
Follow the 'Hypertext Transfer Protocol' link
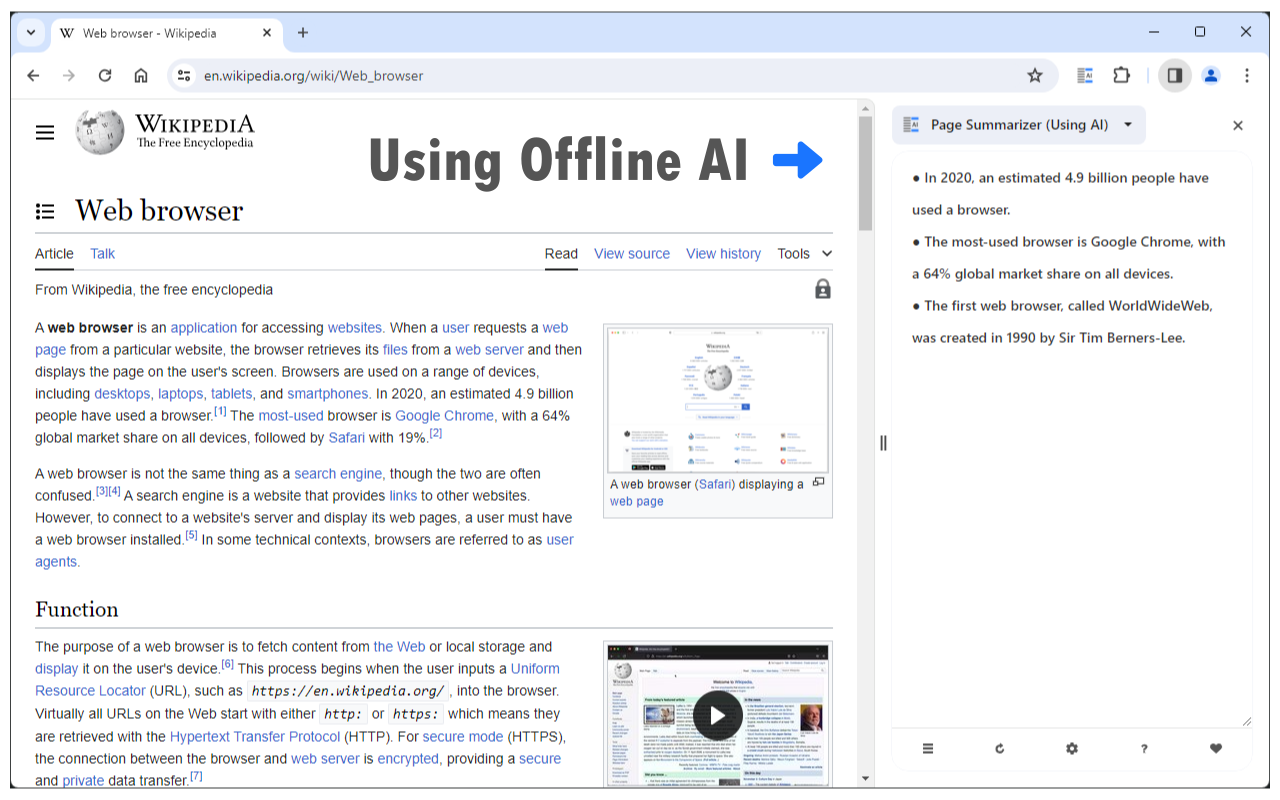[255, 736]
